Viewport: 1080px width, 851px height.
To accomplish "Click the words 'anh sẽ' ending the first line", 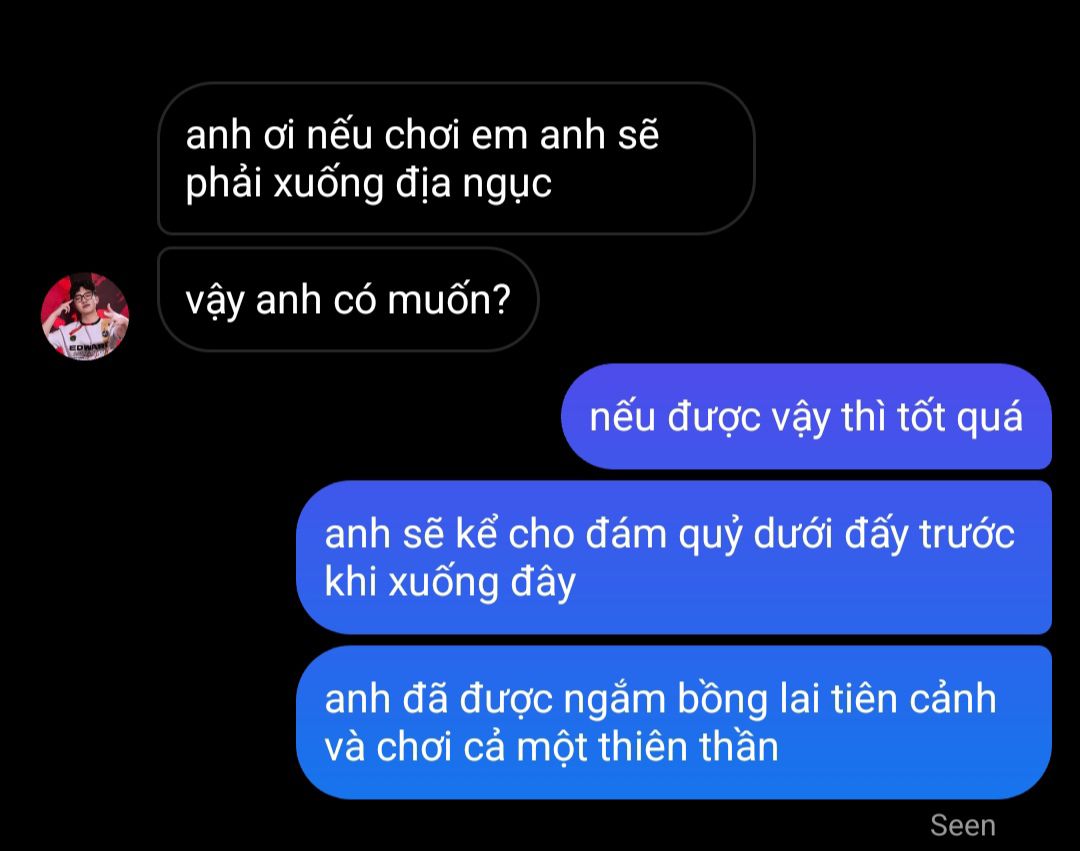I will 599,134.
